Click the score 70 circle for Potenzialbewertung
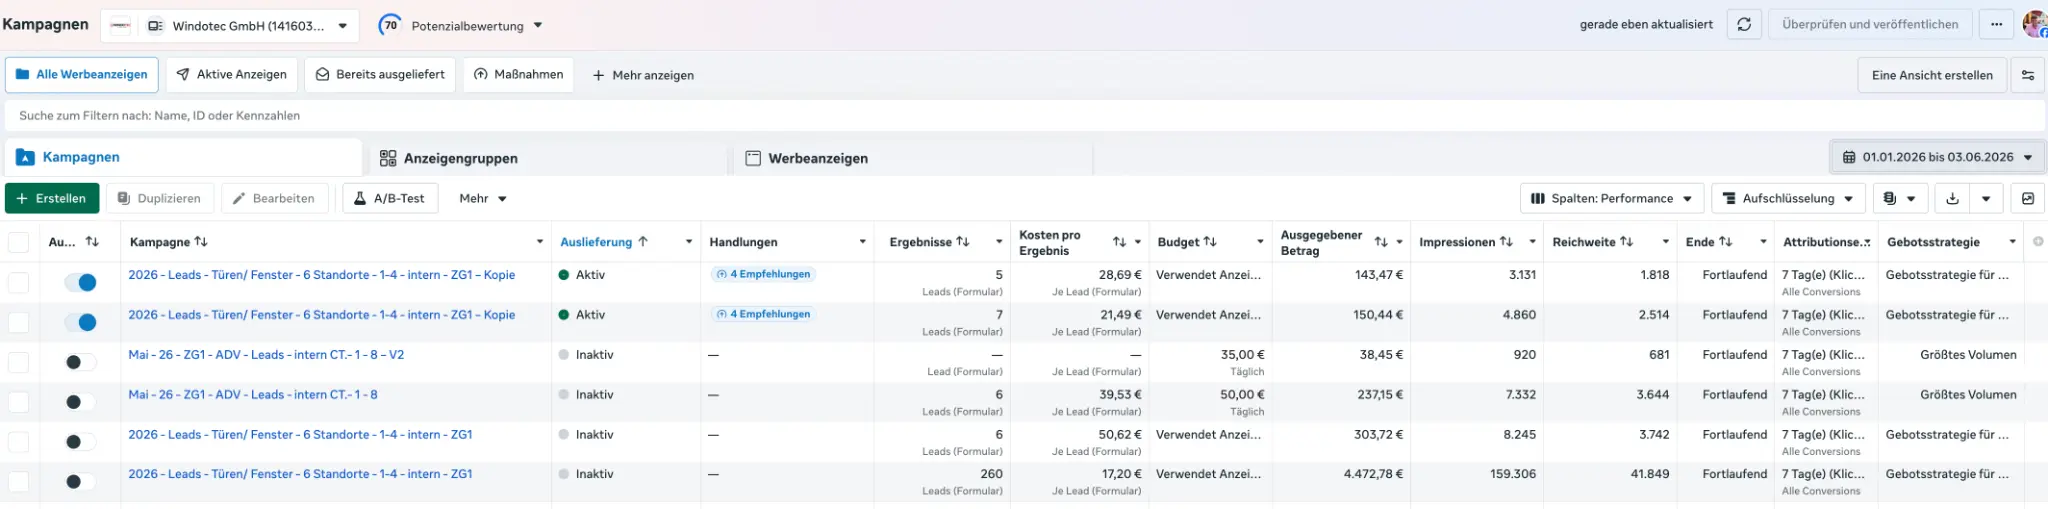Viewport: 2048px width, 509px height. 390,25
